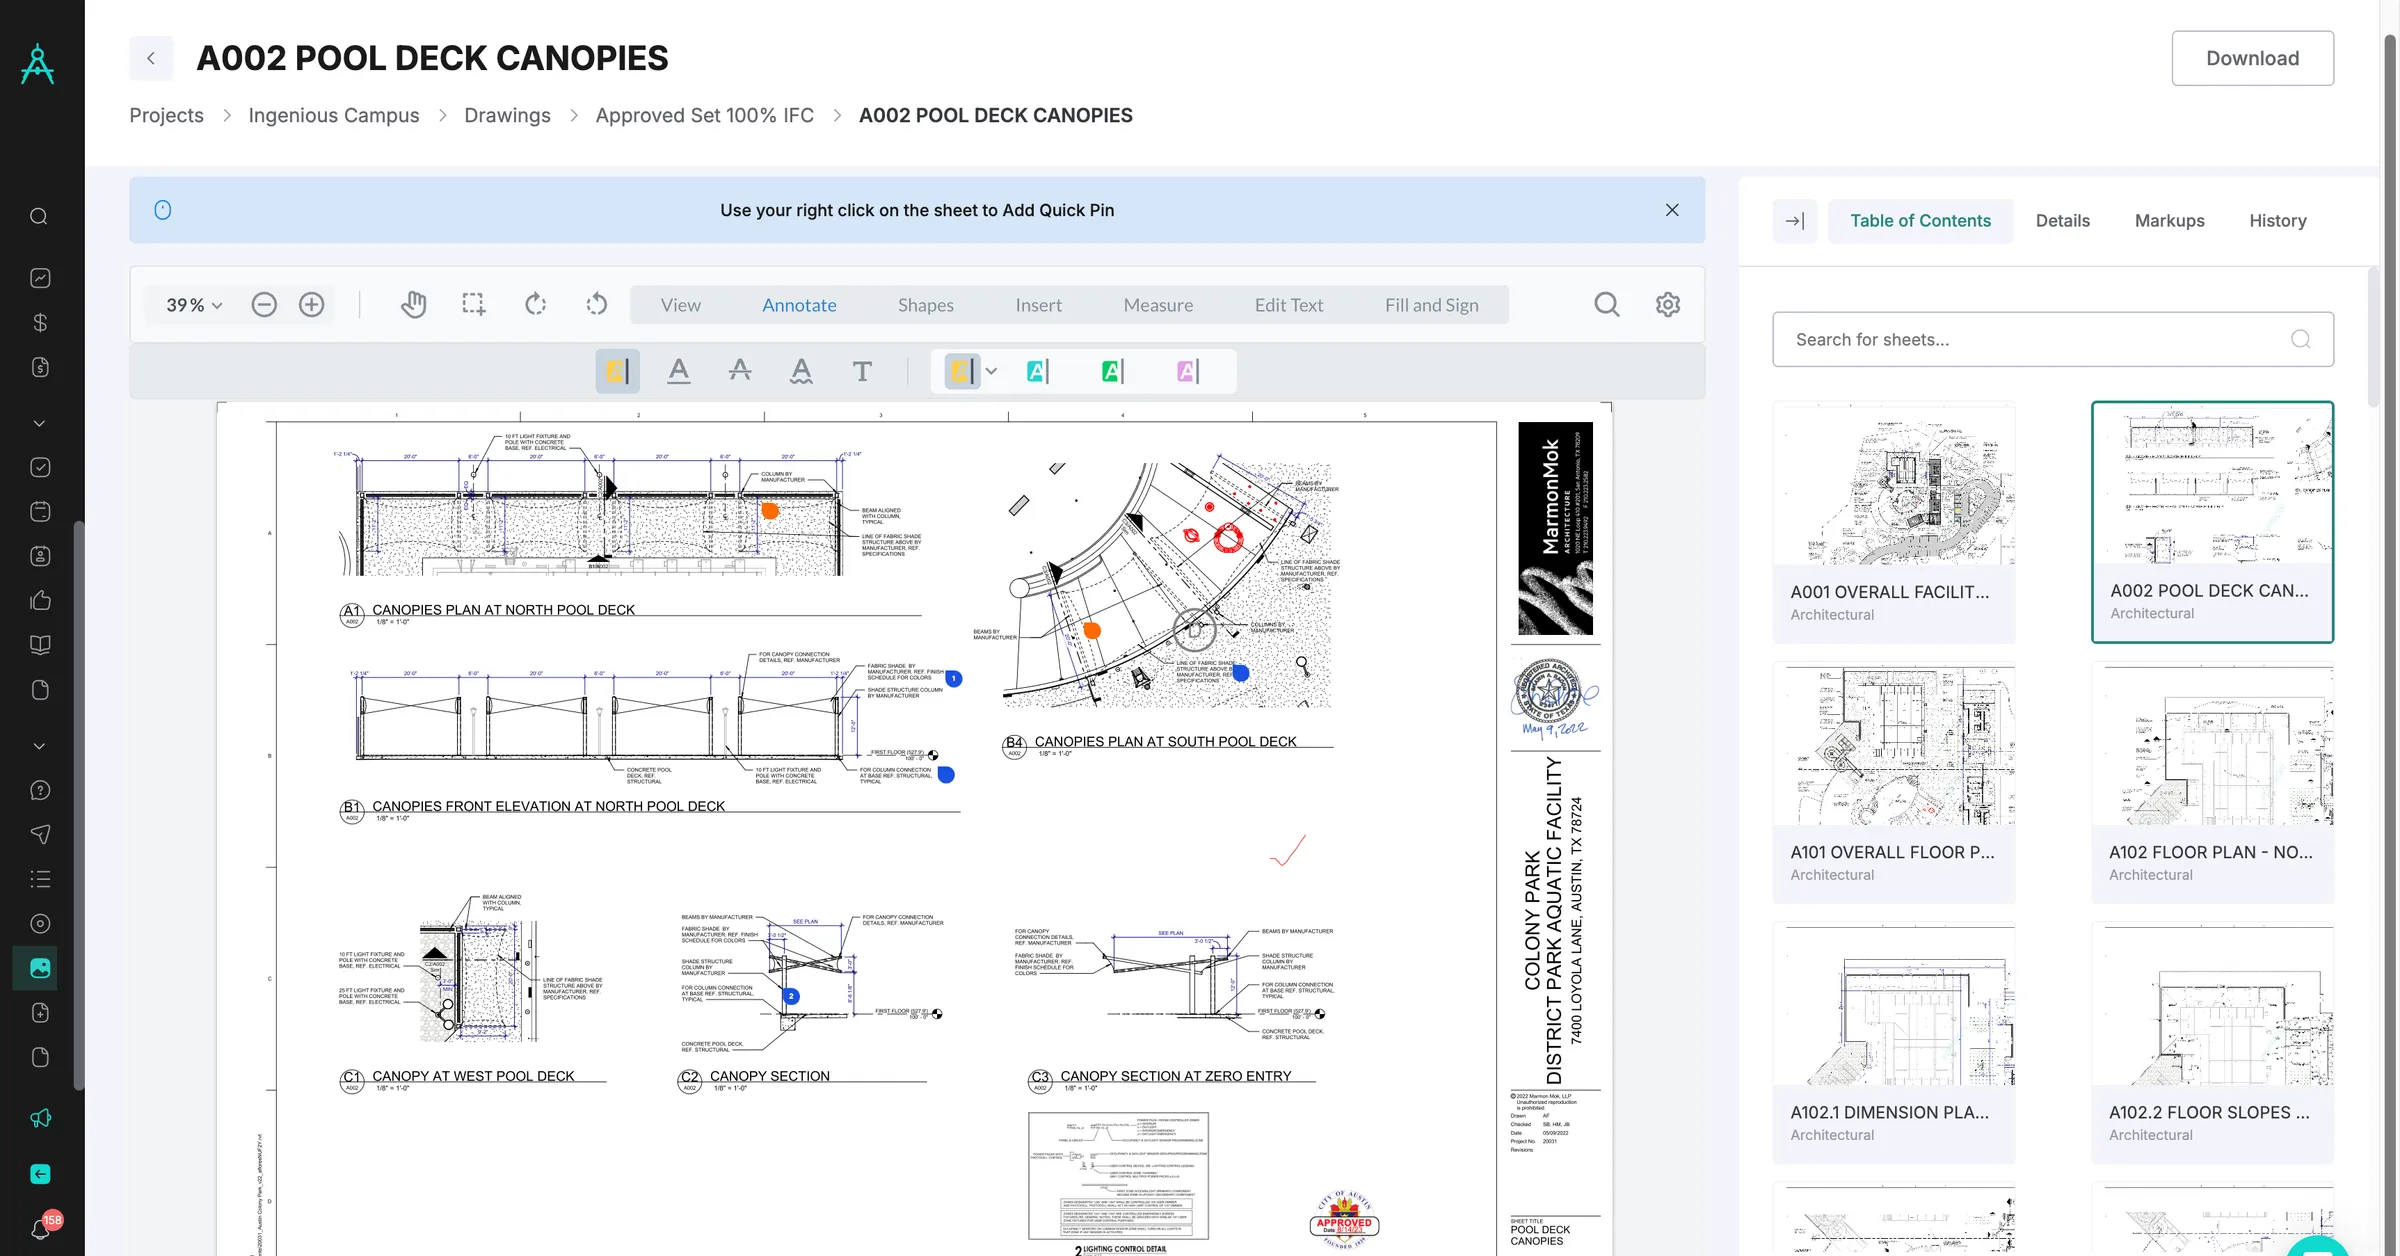Open the A101 OVERALL FLOOR P... sheet thumbnail
This screenshot has height=1256, width=2400.
(x=1893, y=783)
